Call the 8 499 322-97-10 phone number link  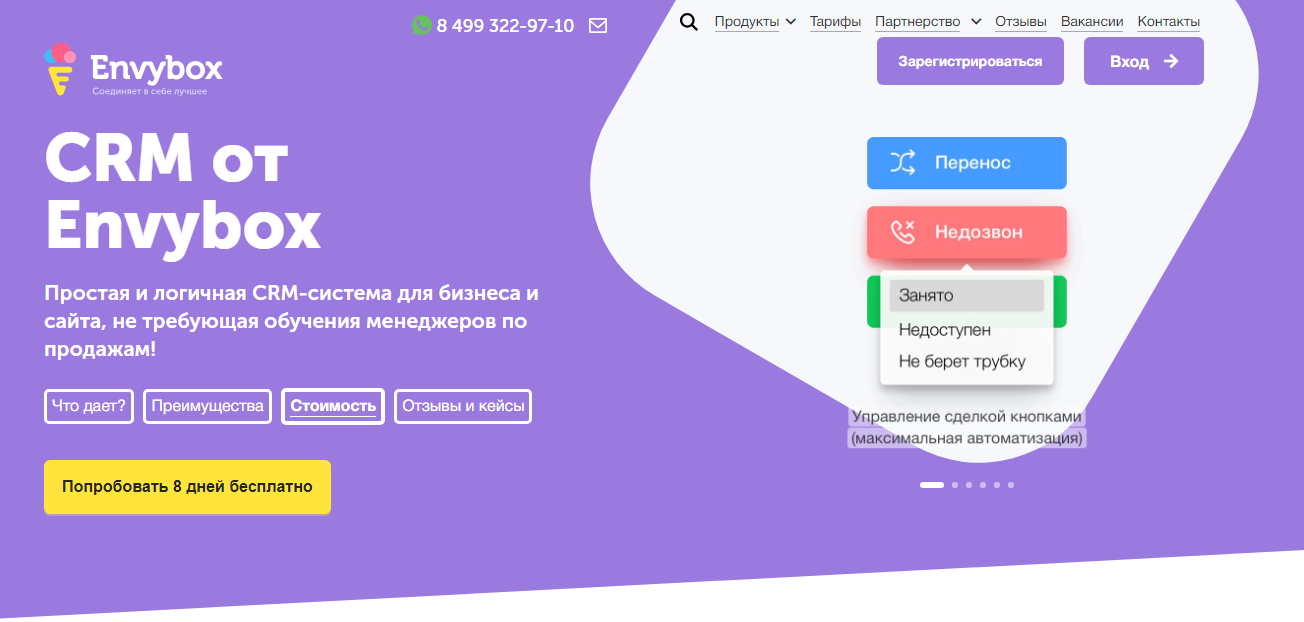(505, 25)
